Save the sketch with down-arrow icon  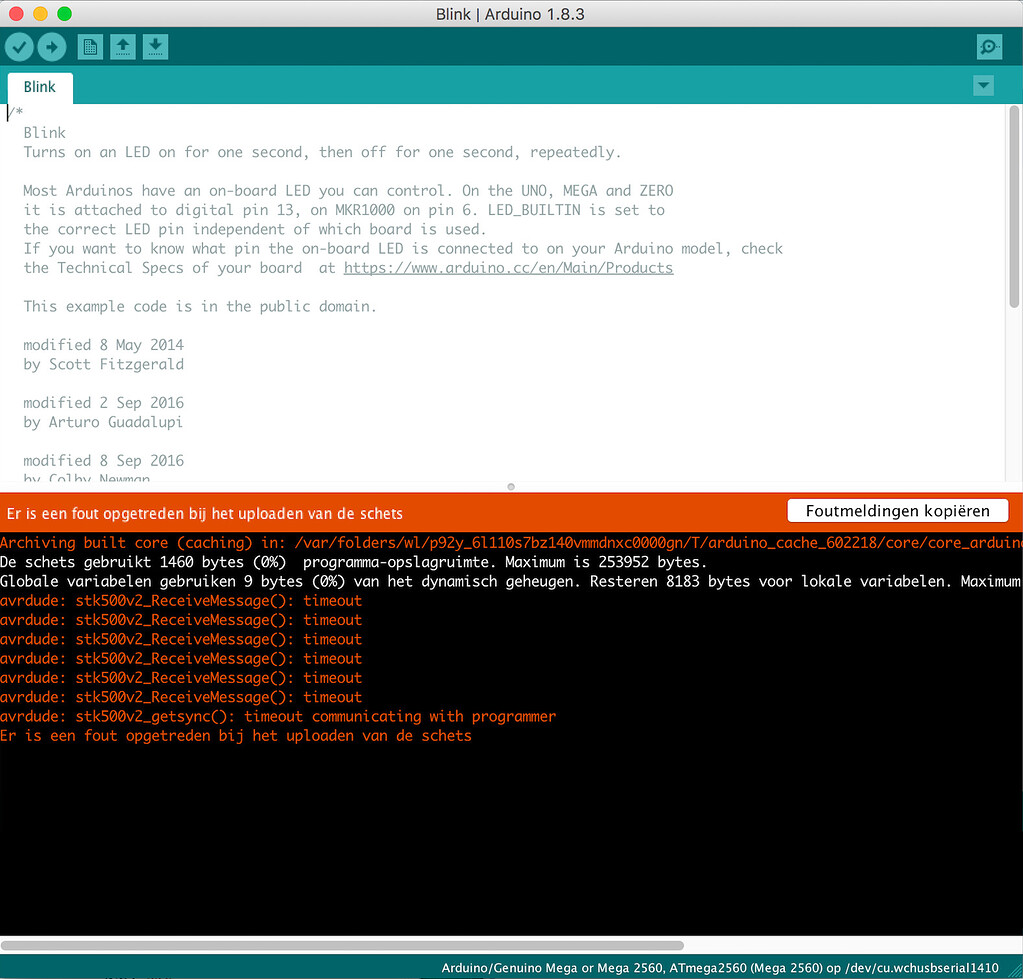click(x=155, y=47)
